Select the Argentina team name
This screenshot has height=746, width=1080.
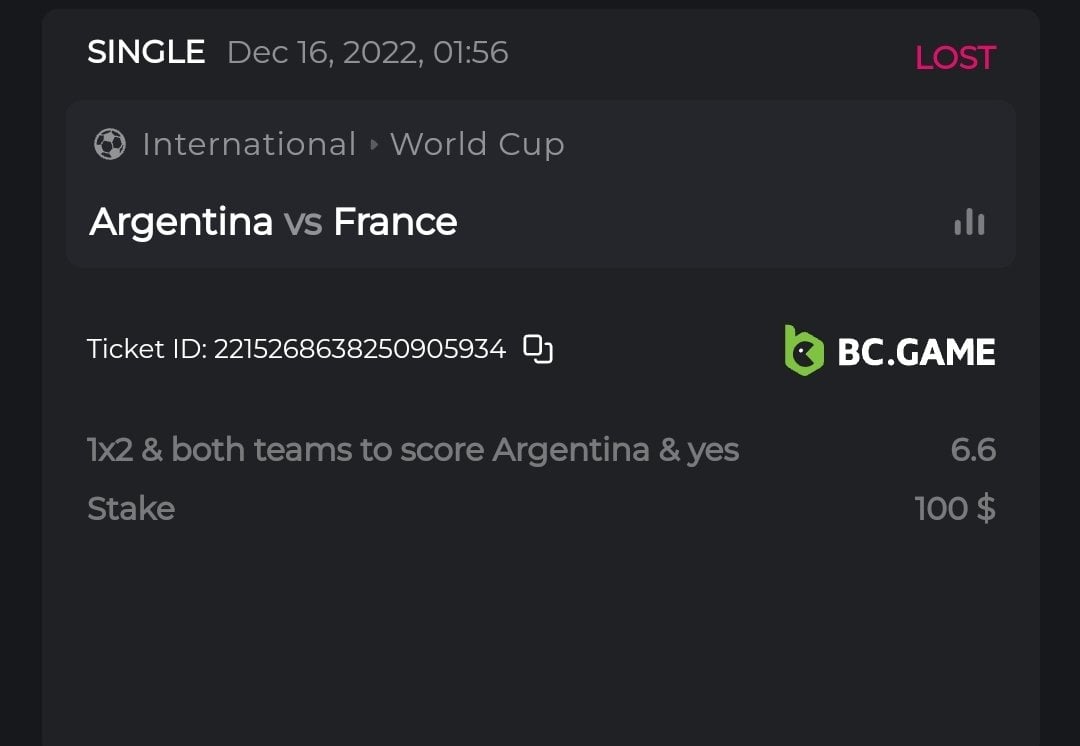tap(181, 222)
